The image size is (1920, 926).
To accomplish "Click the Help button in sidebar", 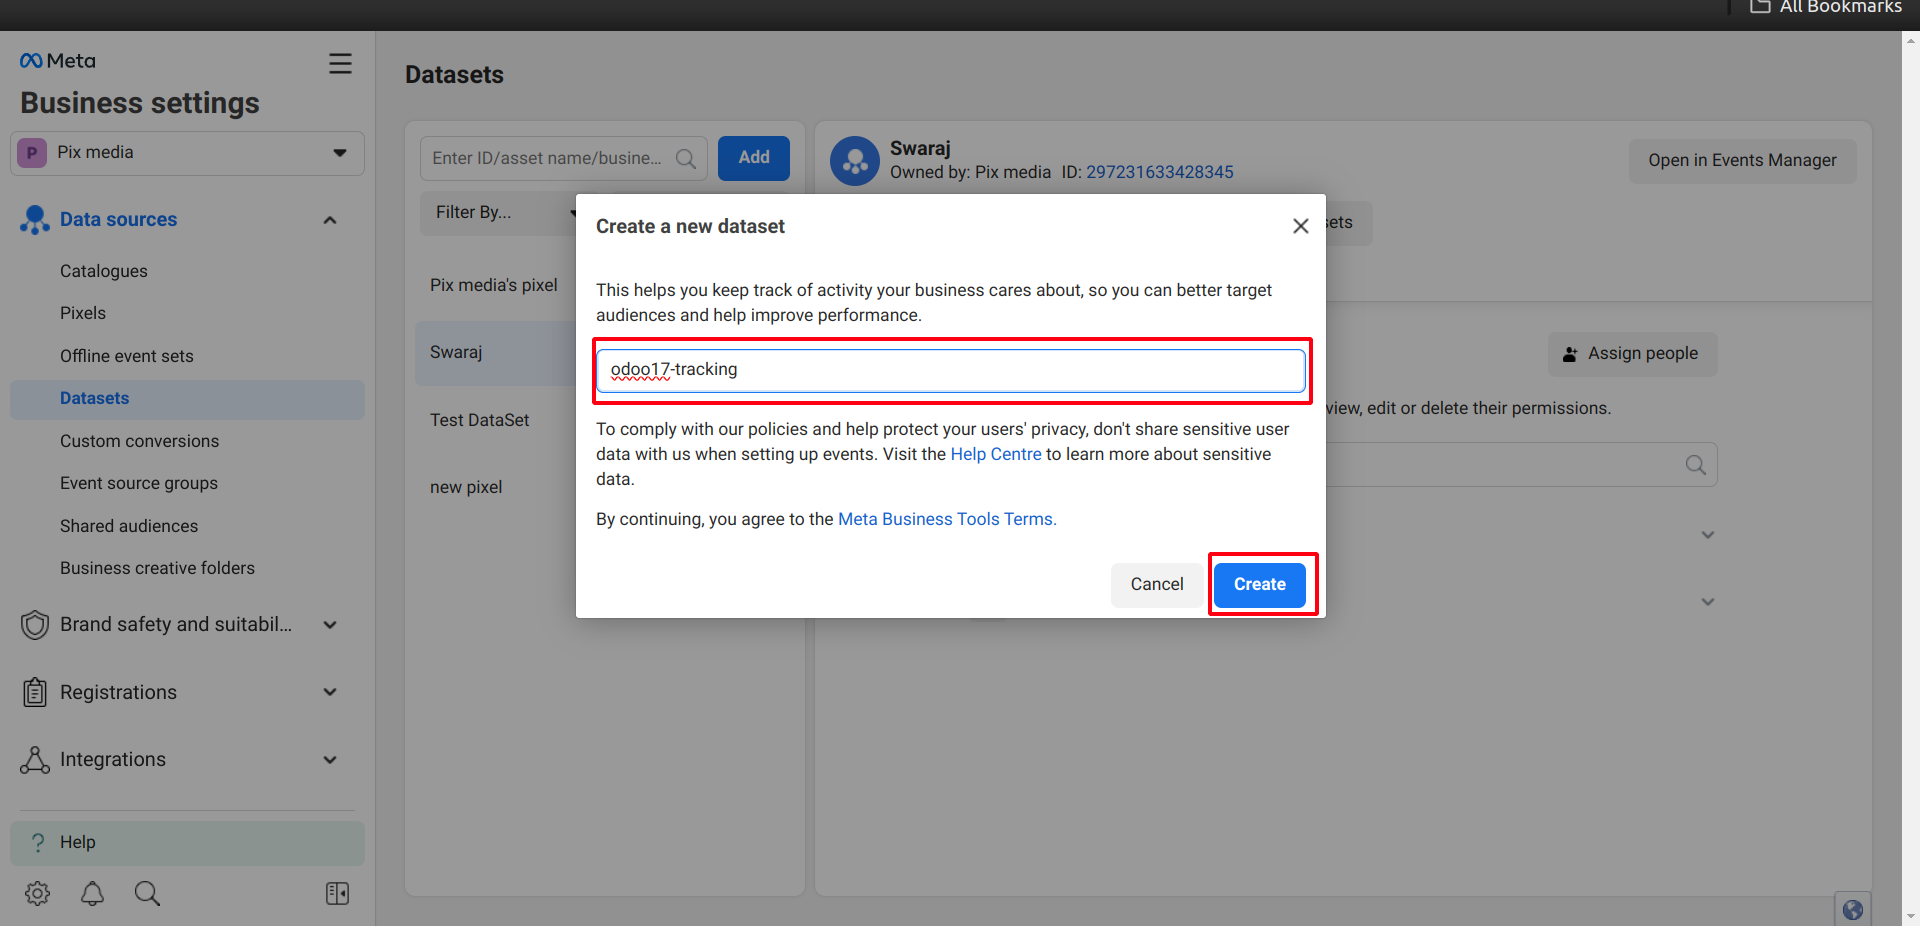I will (x=187, y=843).
